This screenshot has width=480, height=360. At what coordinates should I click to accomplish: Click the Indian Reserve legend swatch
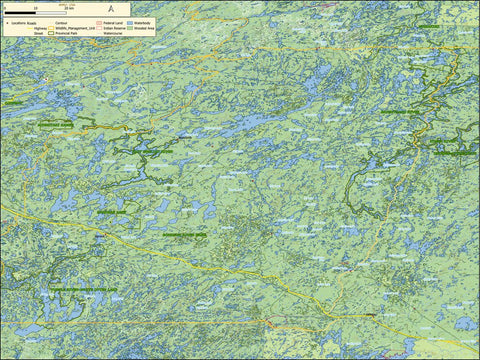(99, 28)
